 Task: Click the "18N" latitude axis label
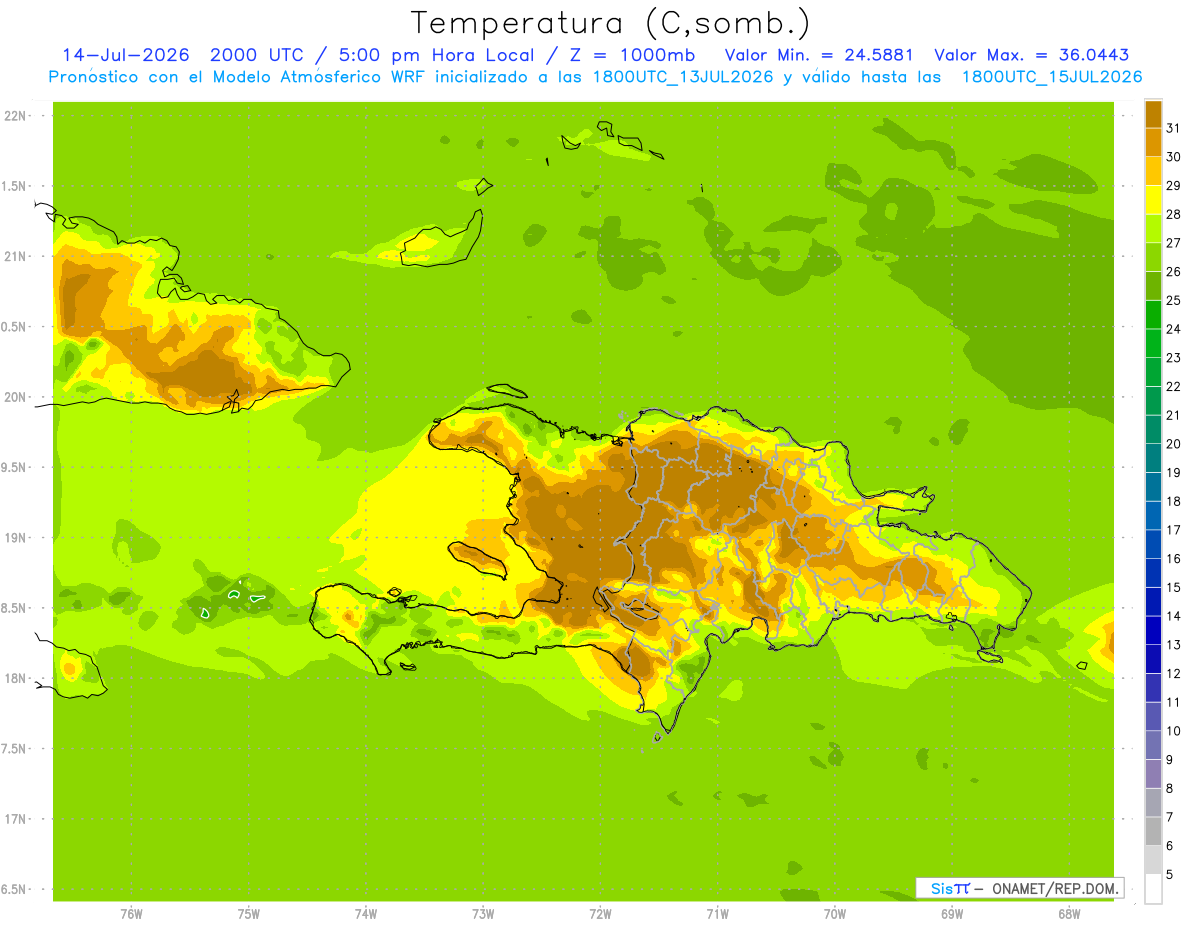tap(14, 678)
